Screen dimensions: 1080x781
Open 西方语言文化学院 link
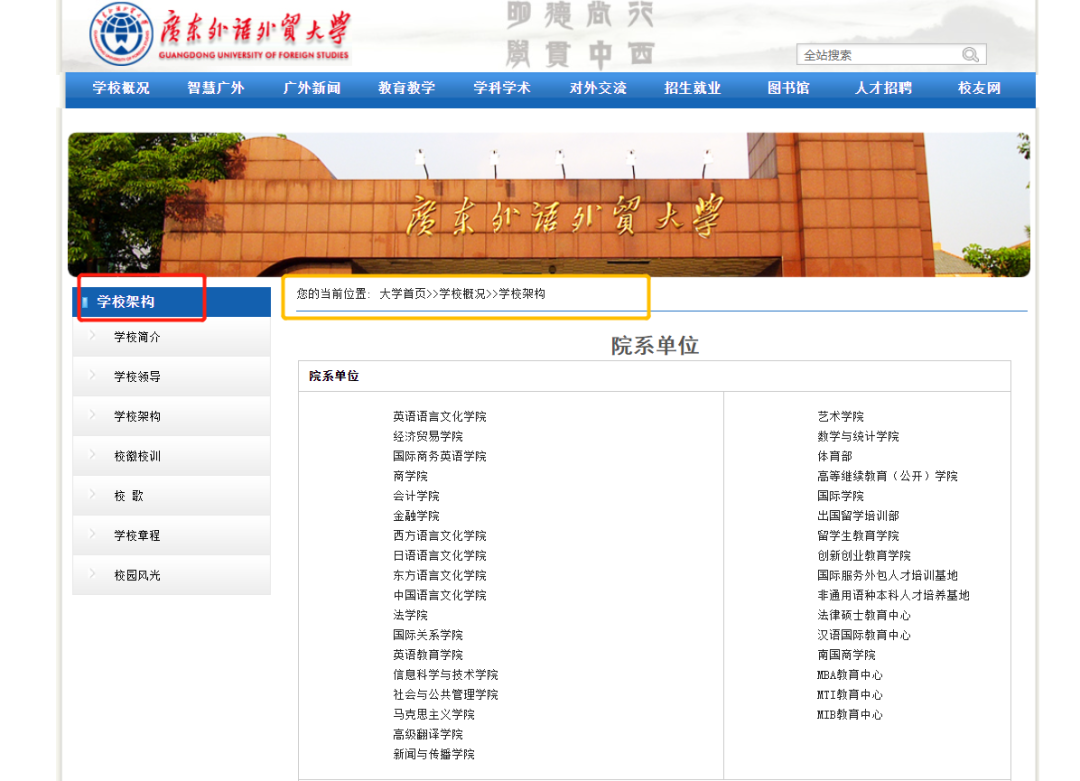(439, 536)
